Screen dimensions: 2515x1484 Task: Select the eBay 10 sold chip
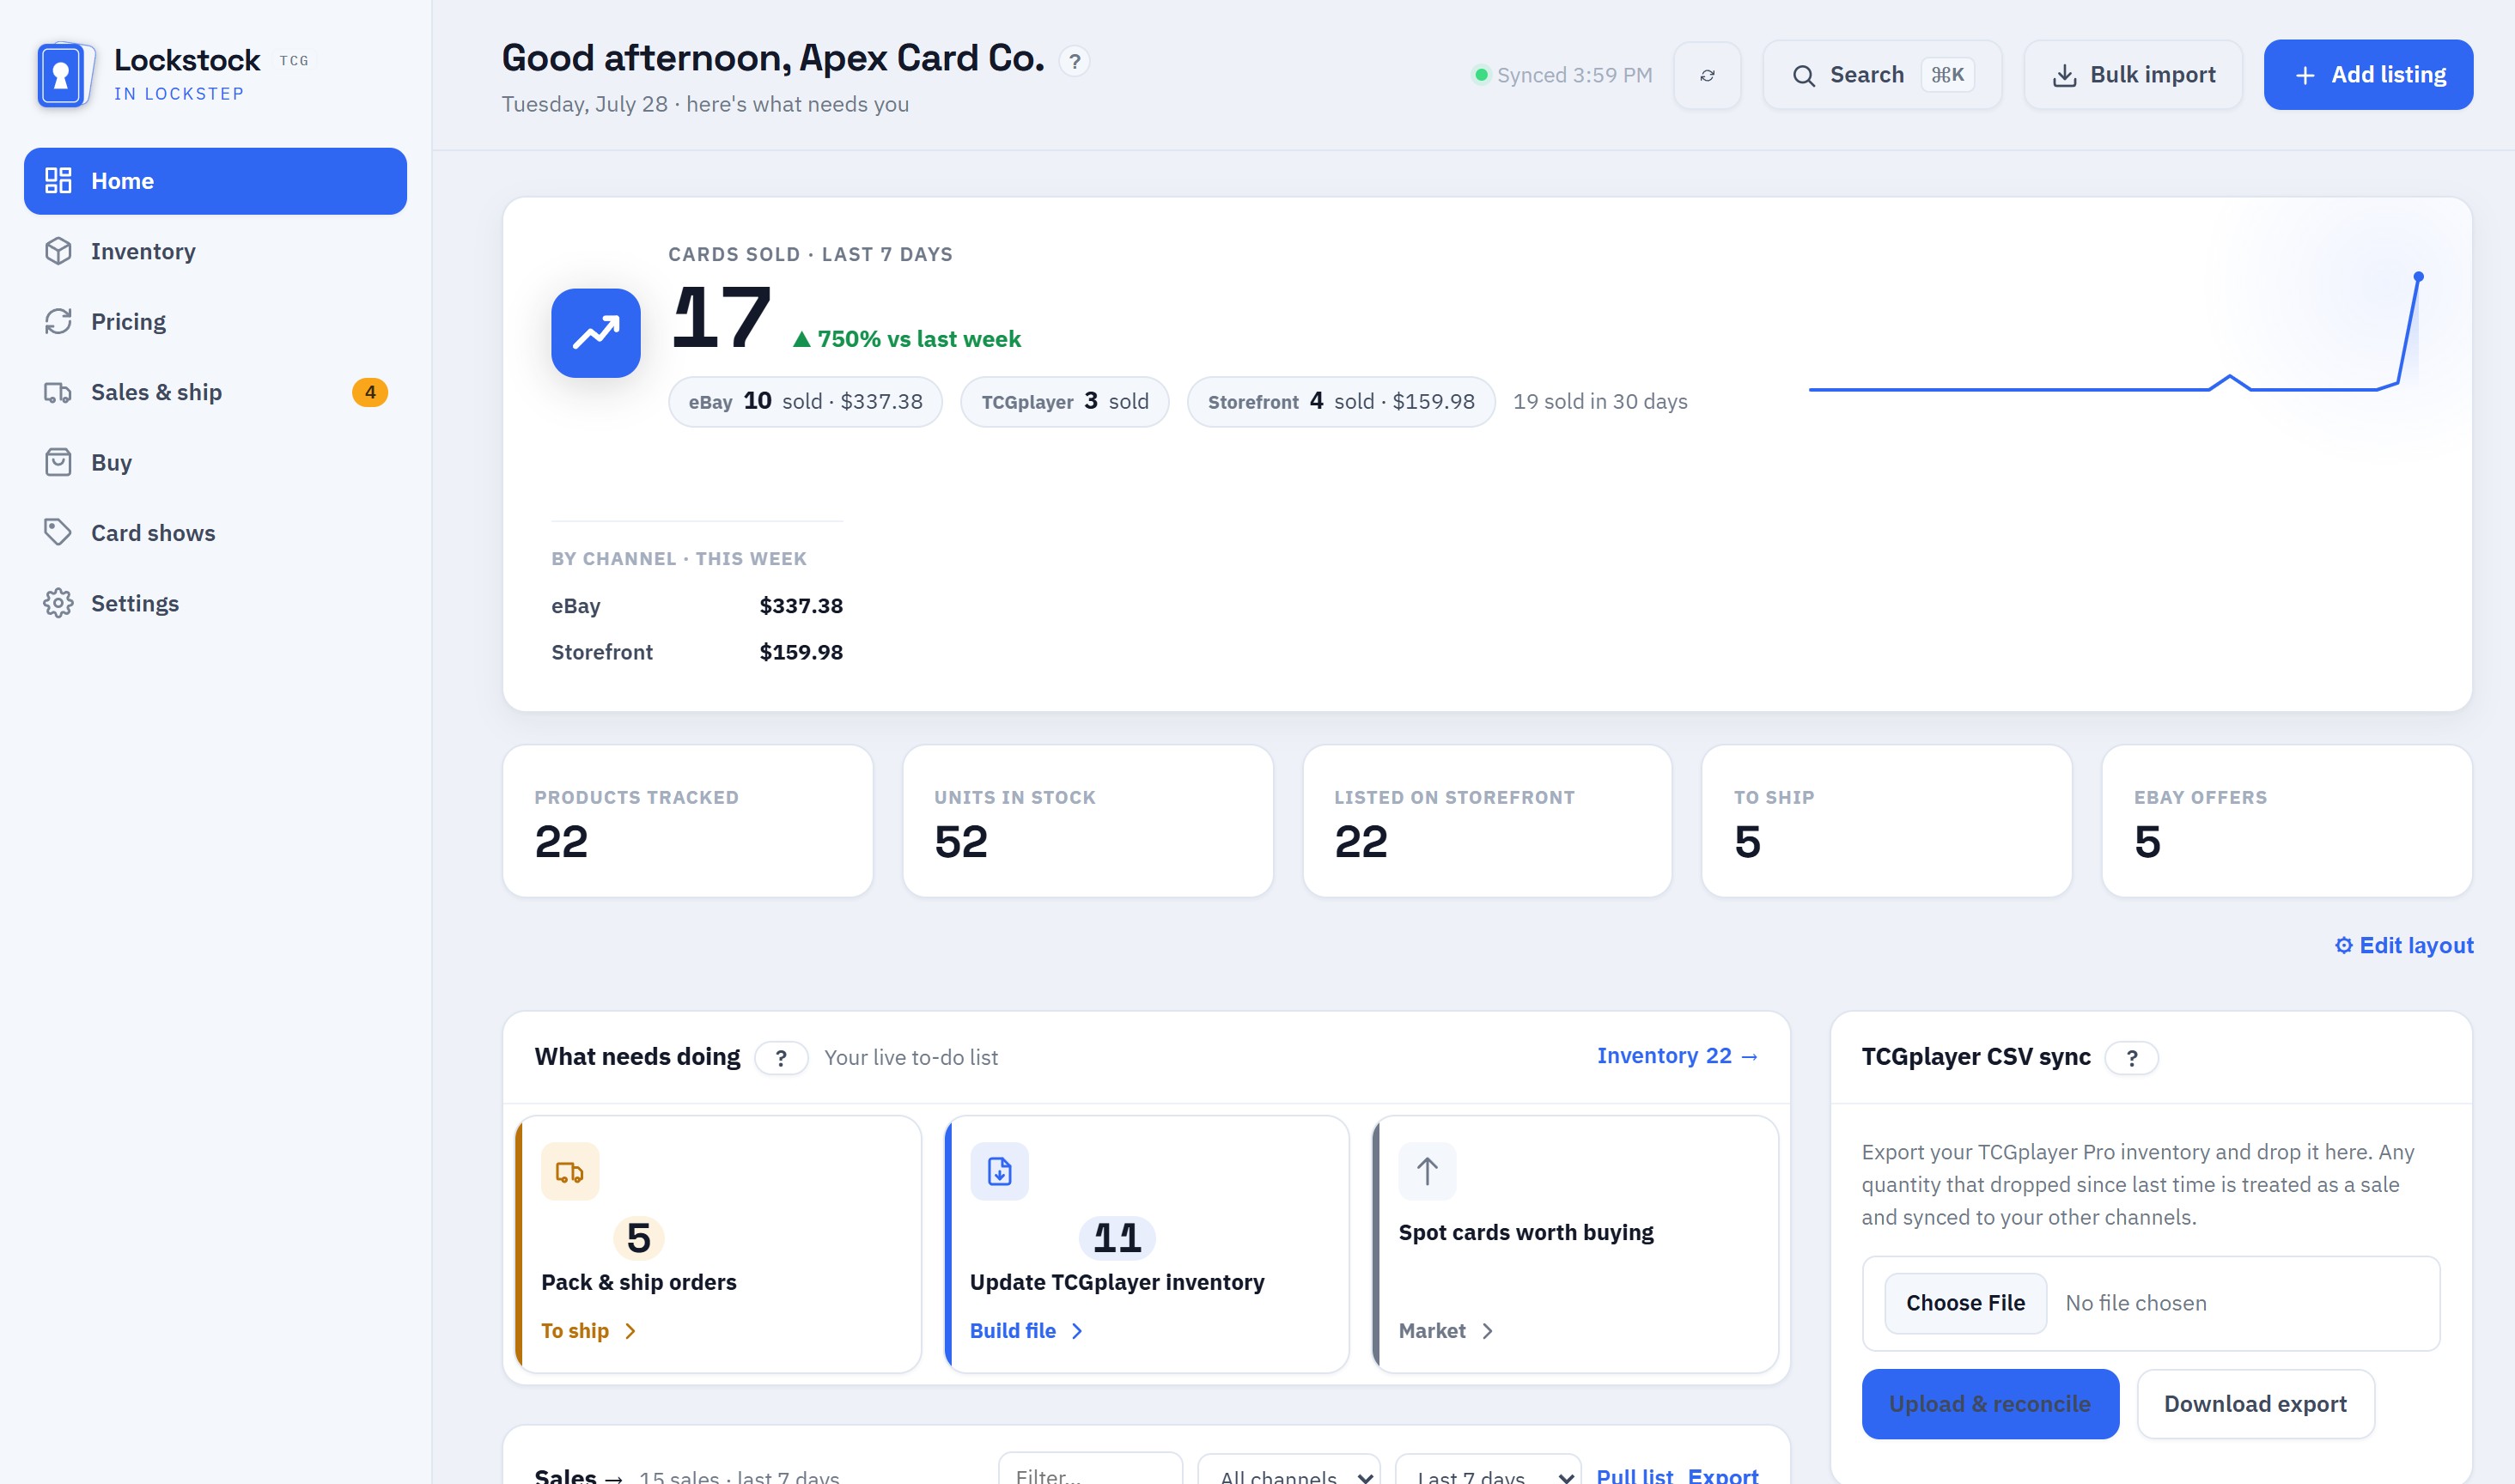(805, 402)
